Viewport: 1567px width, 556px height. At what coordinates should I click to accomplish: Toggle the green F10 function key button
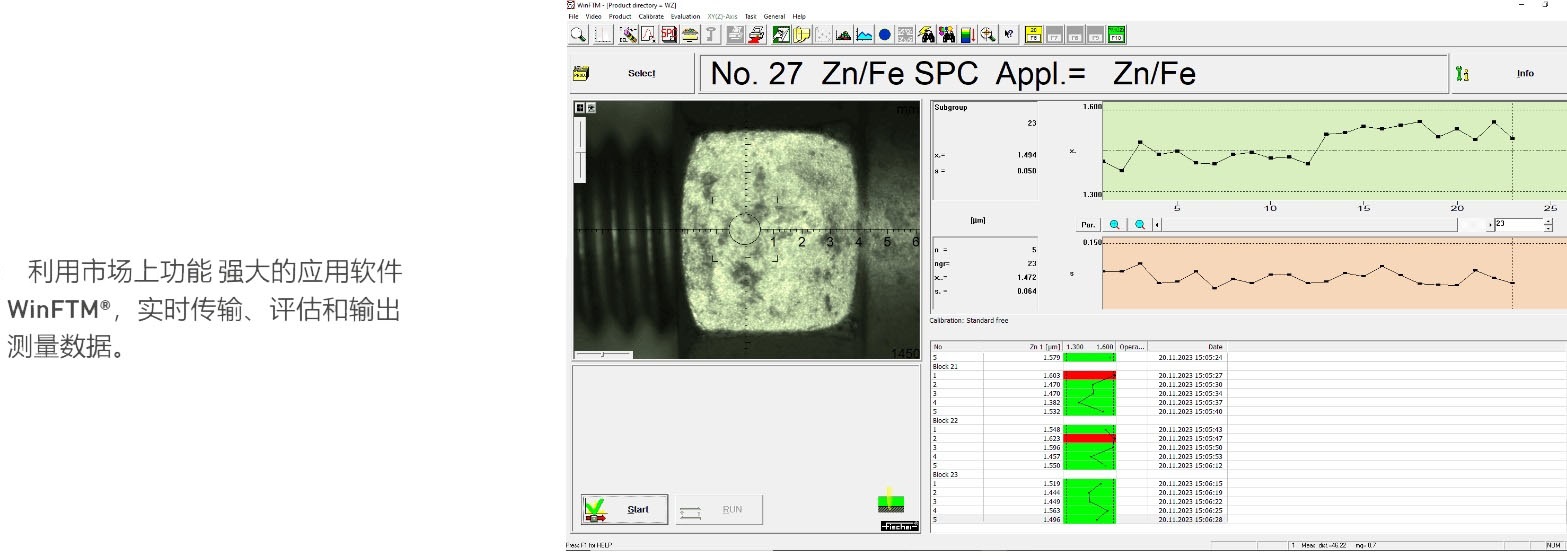1116,34
